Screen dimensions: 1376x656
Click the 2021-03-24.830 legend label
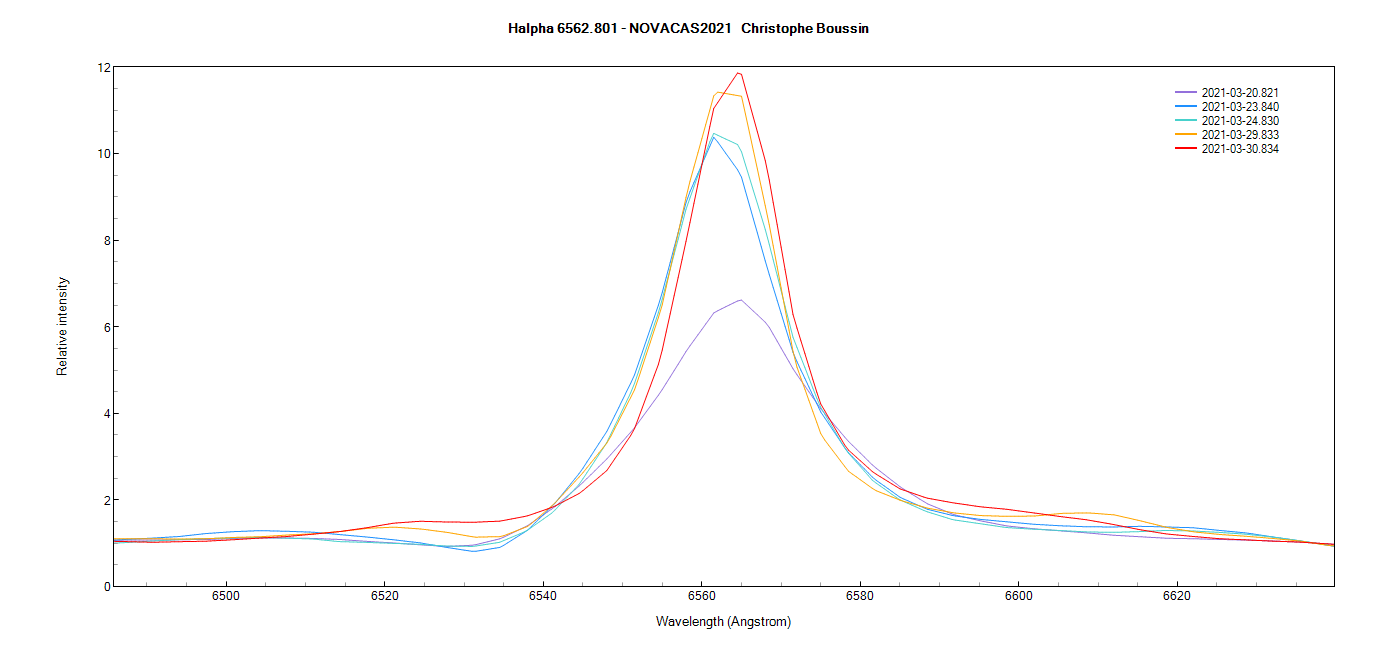tap(1240, 121)
